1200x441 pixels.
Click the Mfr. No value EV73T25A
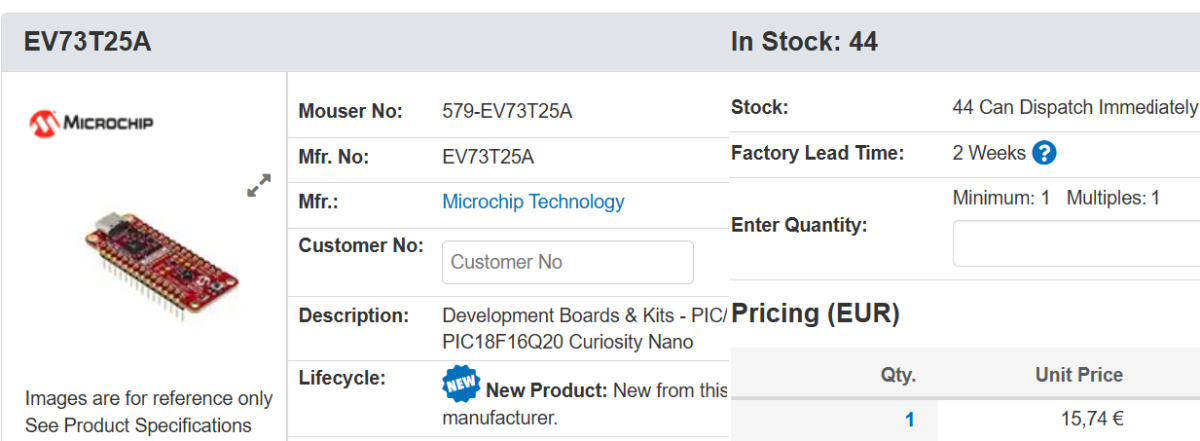tap(488, 157)
